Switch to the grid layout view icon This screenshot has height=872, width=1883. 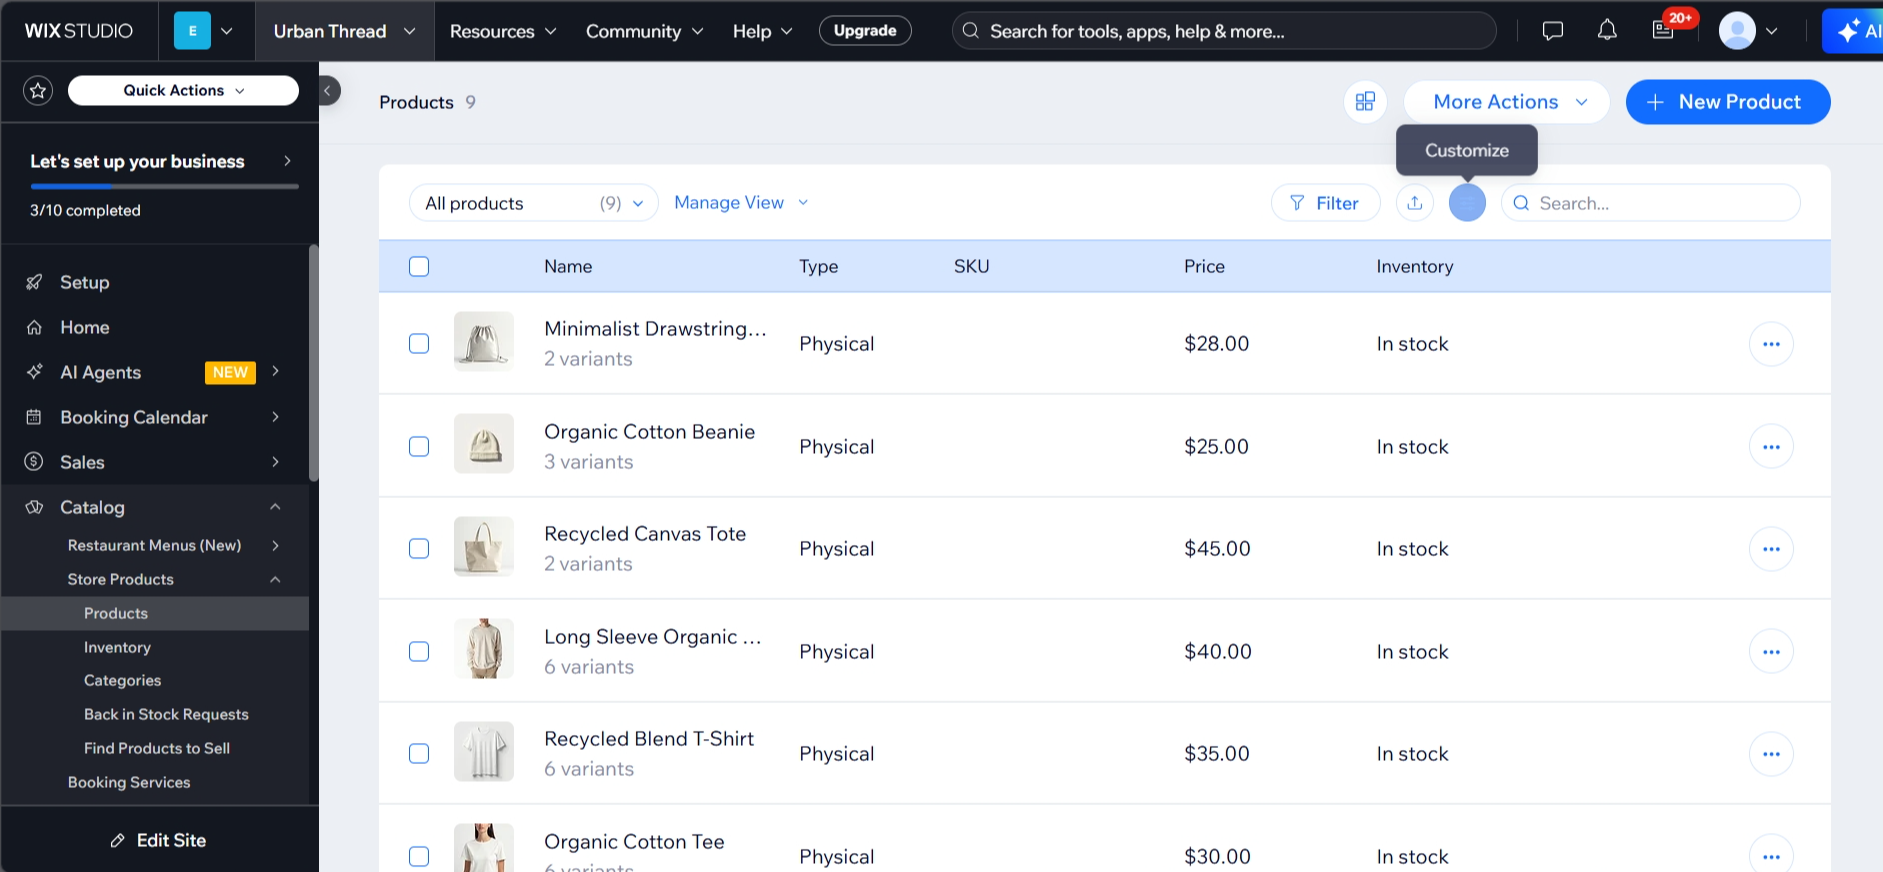tap(1365, 102)
